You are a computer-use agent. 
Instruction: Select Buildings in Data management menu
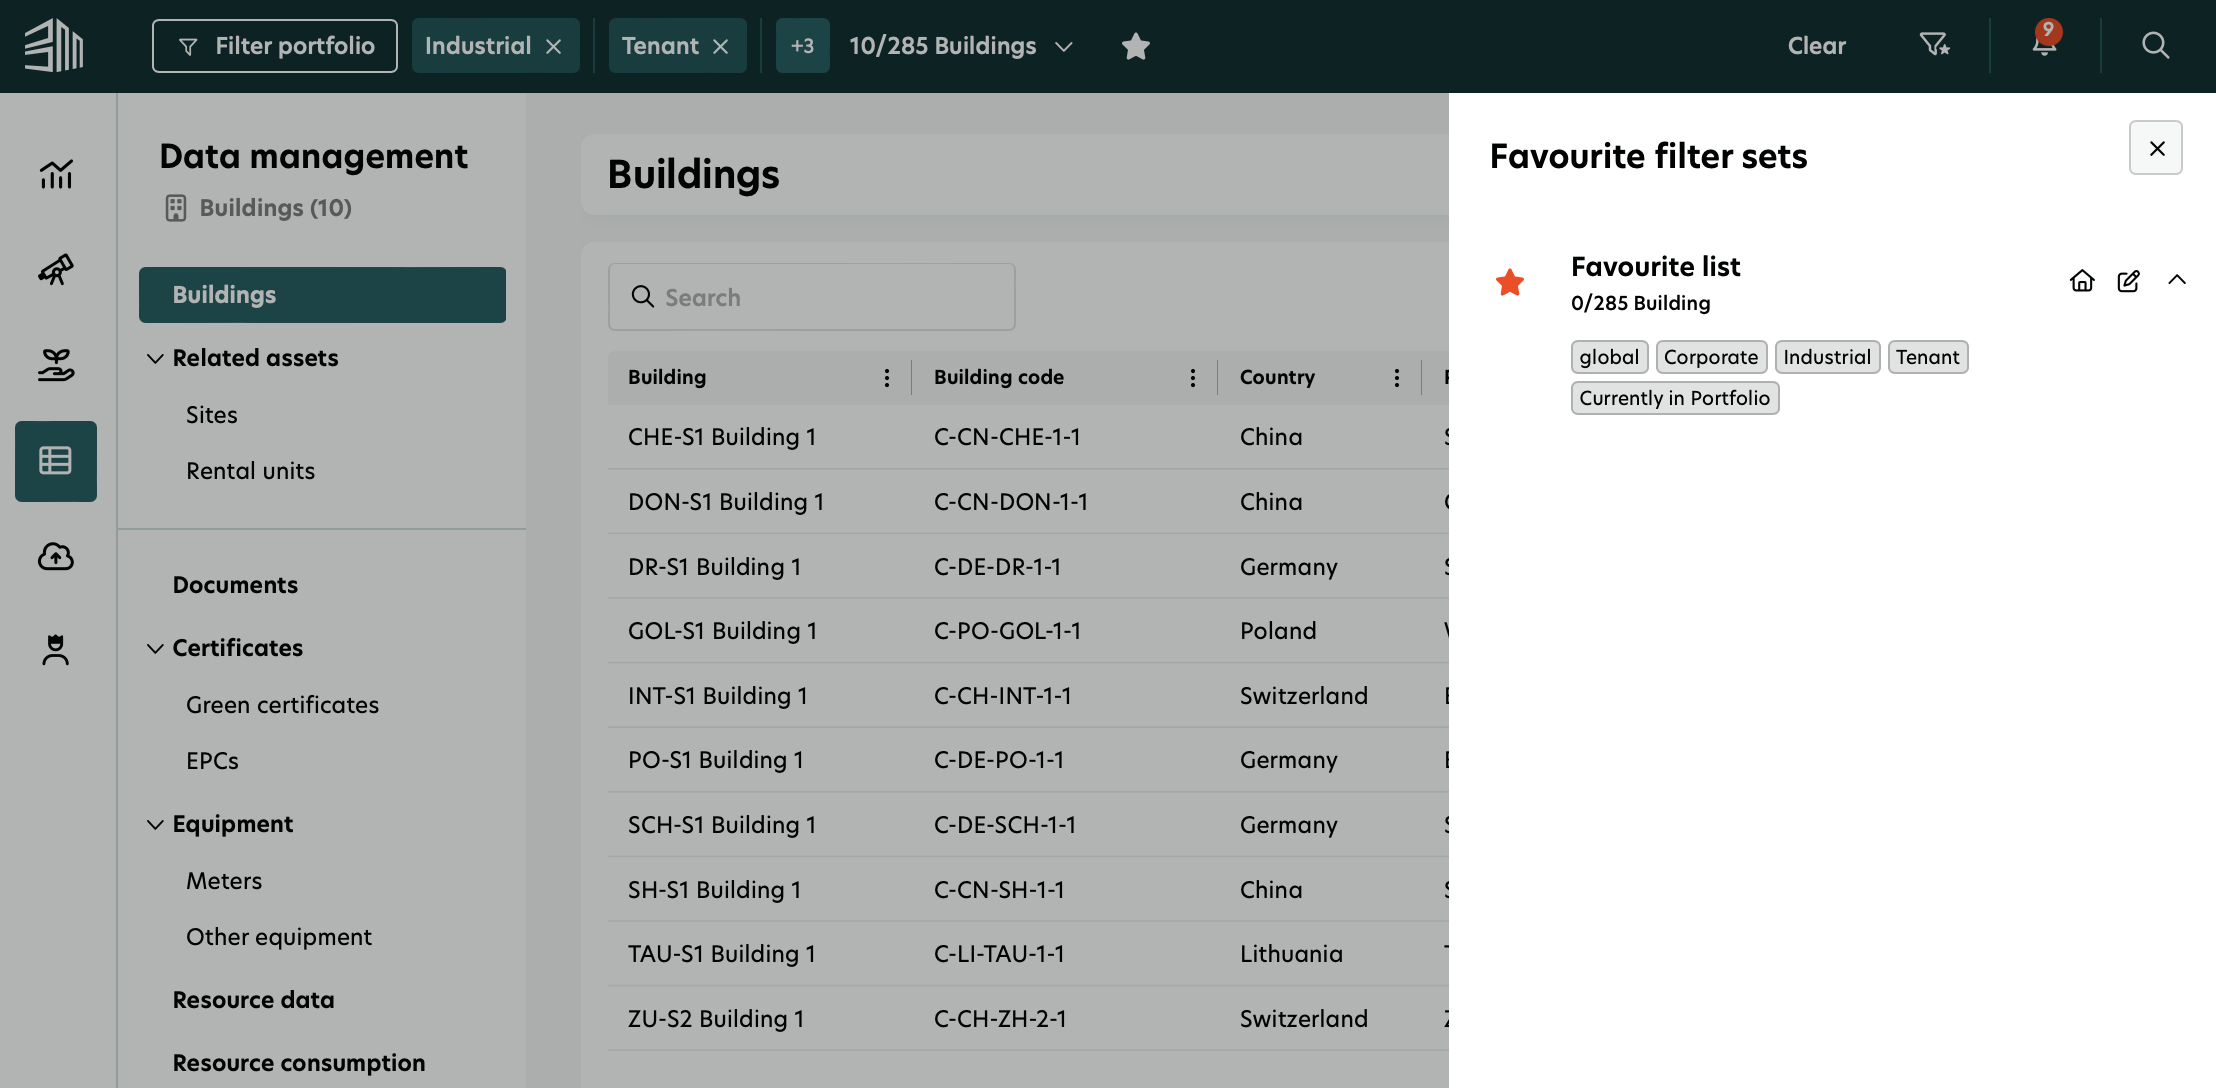click(322, 295)
